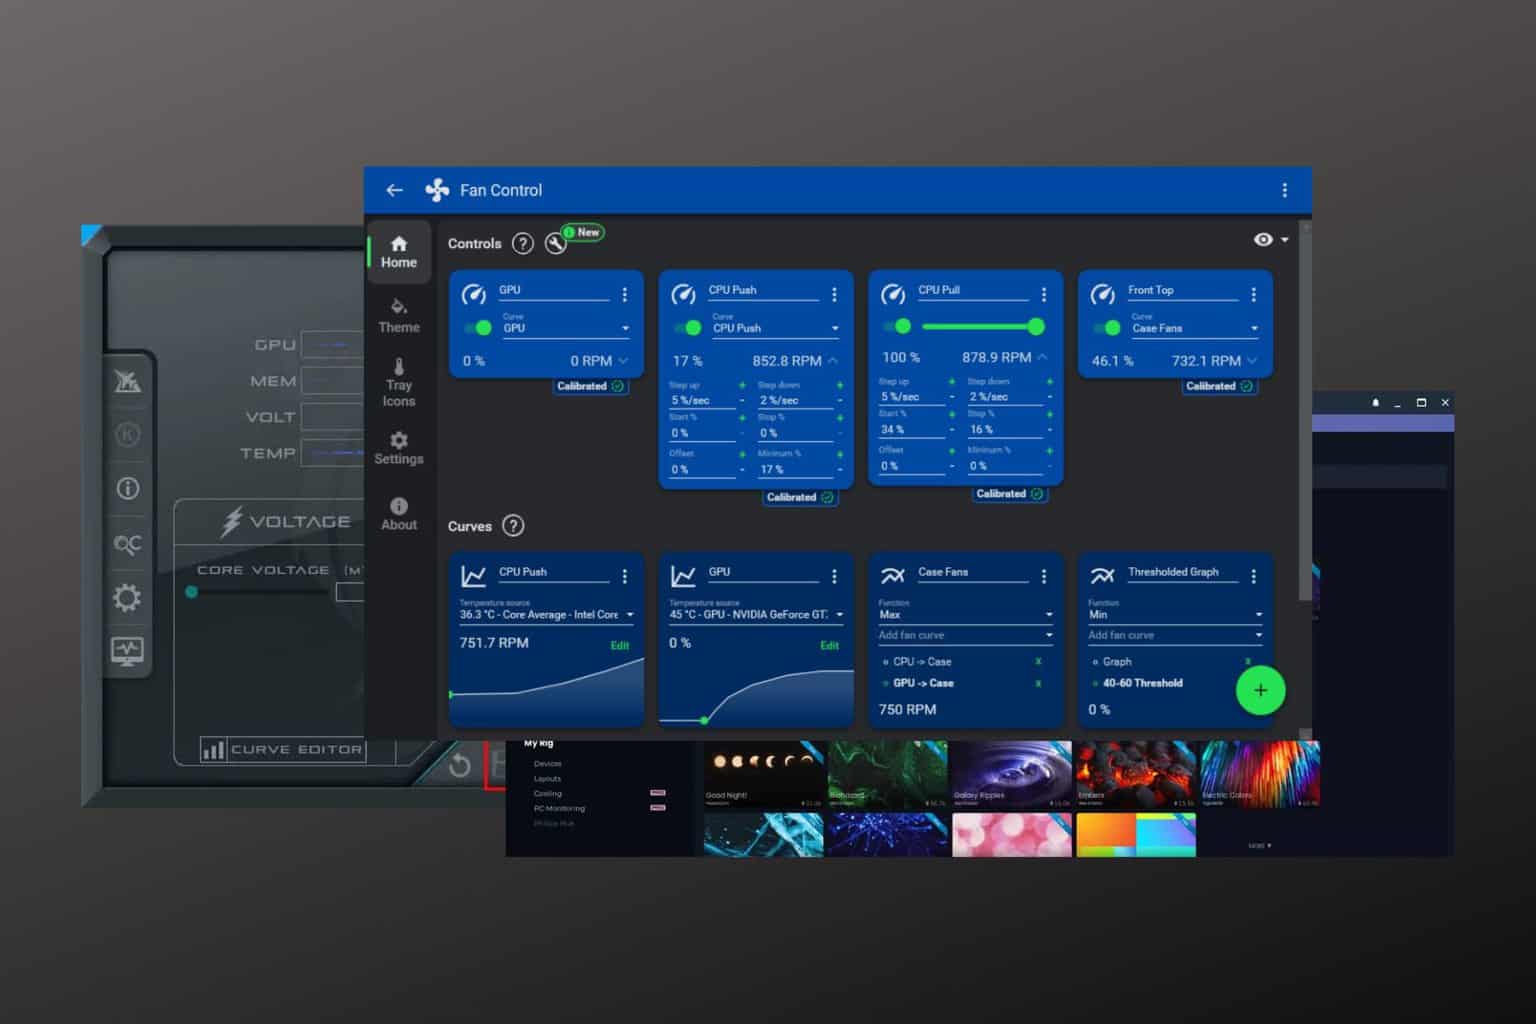Open CPU Push curve temperature source dropdown
This screenshot has width=1536, height=1024.
[547, 615]
